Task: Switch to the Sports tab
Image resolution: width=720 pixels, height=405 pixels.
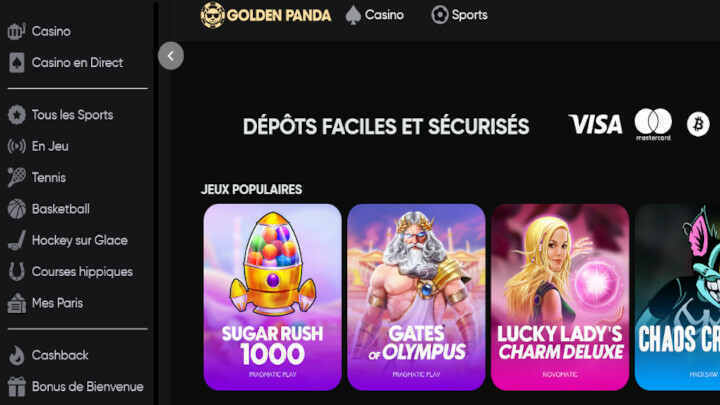Action: (459, 15)
